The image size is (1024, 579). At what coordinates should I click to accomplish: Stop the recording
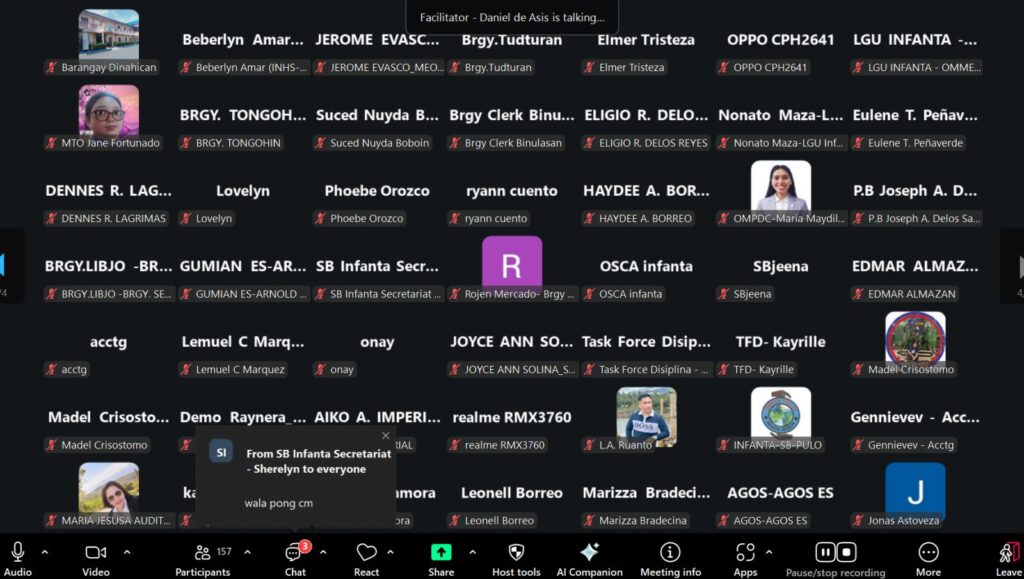[846, 552]
